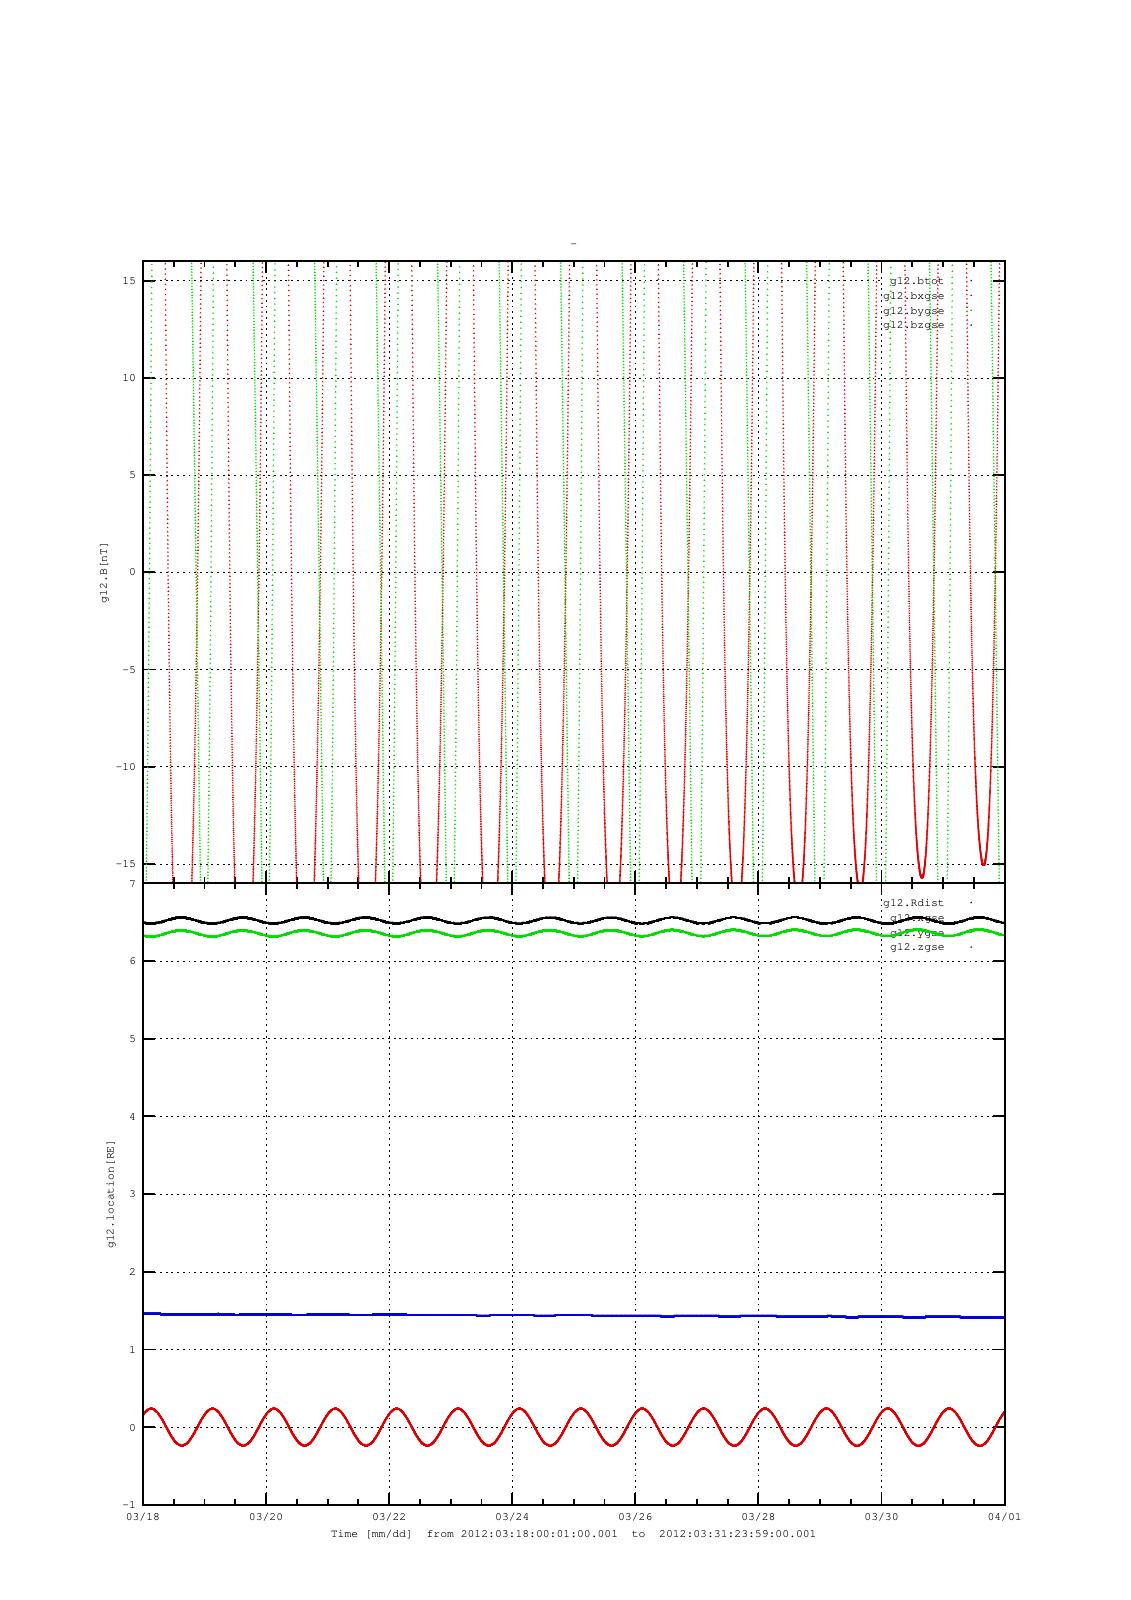This screenshot has width=1131, height=1600.
Task: Click the 7 tick on location axis
Action: pyautogui.click(x=132, y=884)
